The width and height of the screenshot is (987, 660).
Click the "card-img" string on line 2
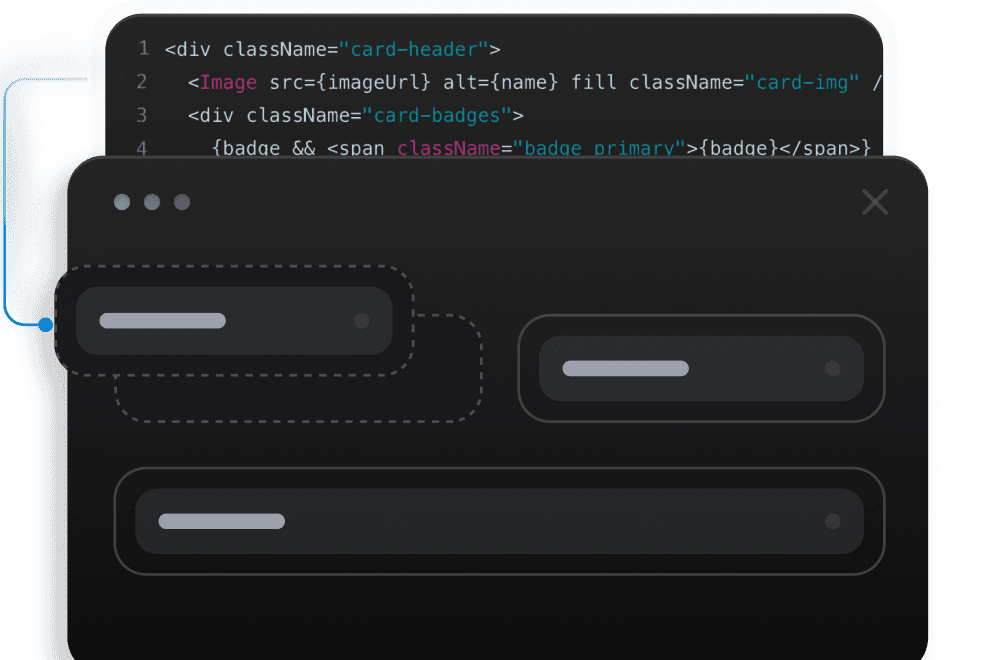click(x=802, y=82)
